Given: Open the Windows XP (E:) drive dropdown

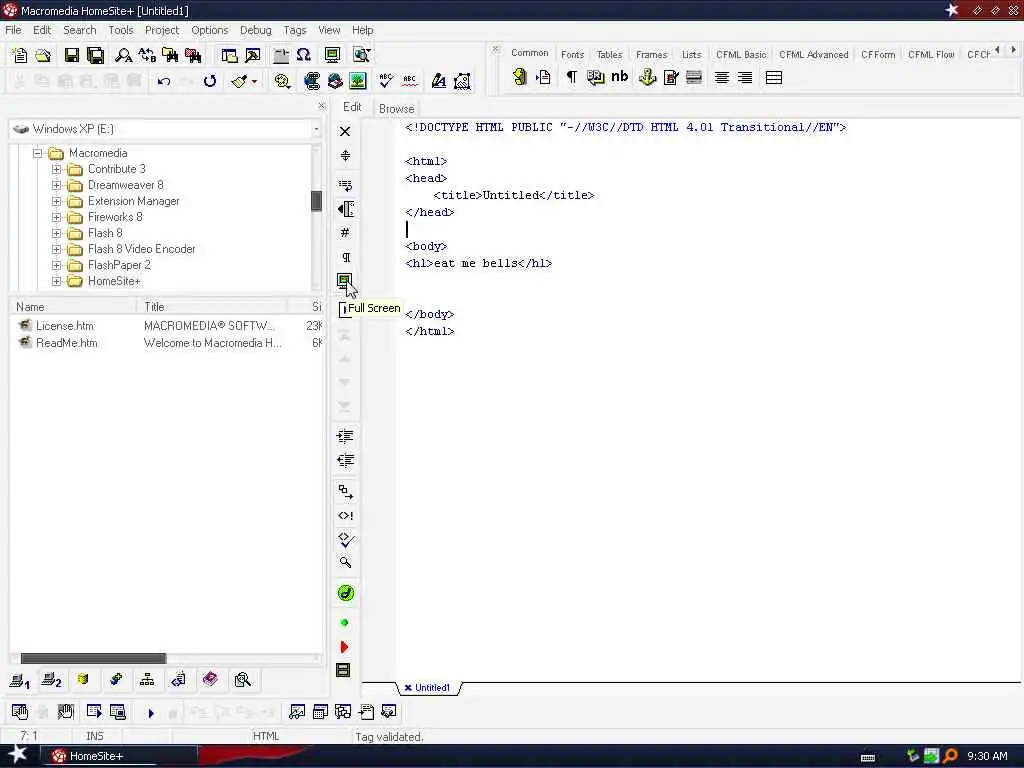Looking at the screenshot, I should click(316, 129).
